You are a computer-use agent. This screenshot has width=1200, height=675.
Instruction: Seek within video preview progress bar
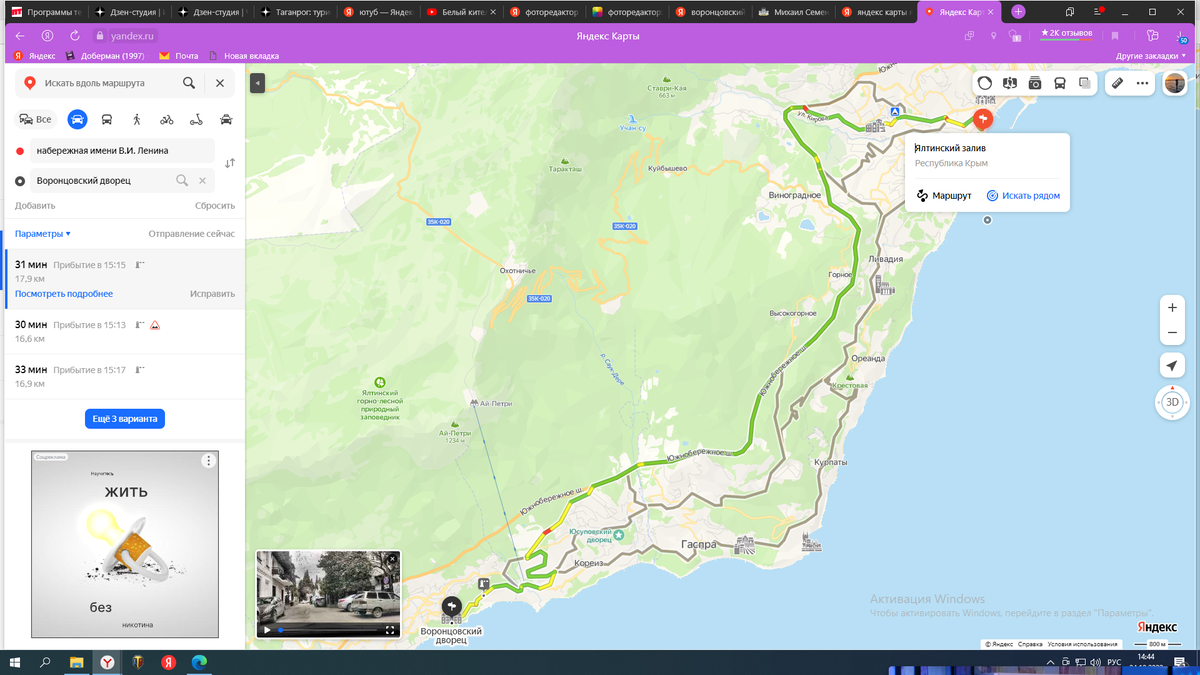[x=328, y=630]
